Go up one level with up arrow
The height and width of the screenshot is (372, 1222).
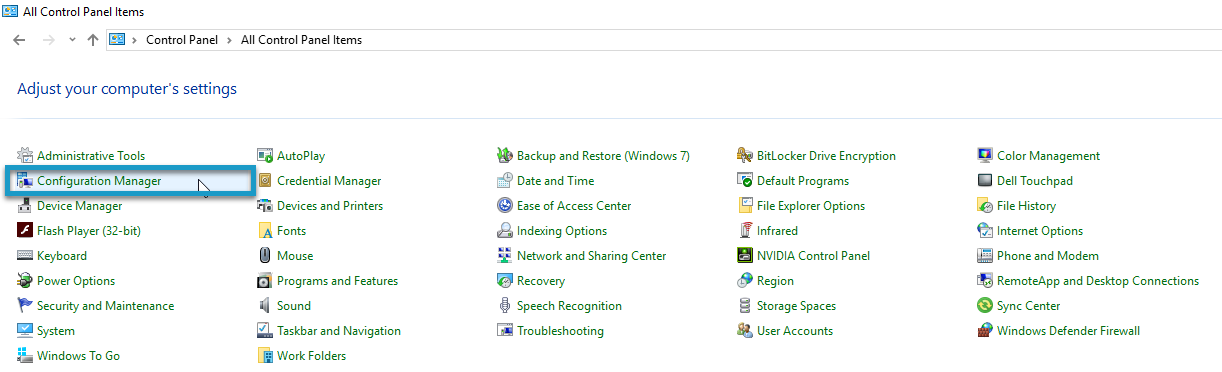[x=93, y=40]
